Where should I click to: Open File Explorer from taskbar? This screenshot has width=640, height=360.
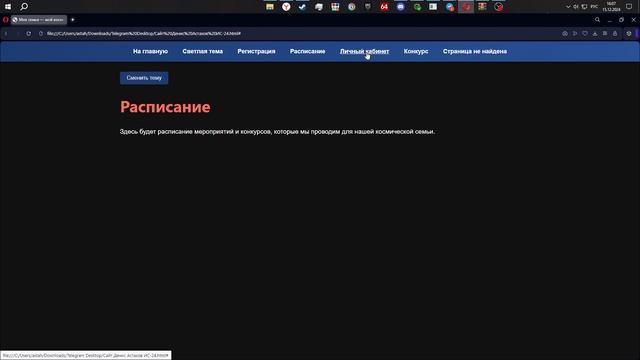click(270, 7)
